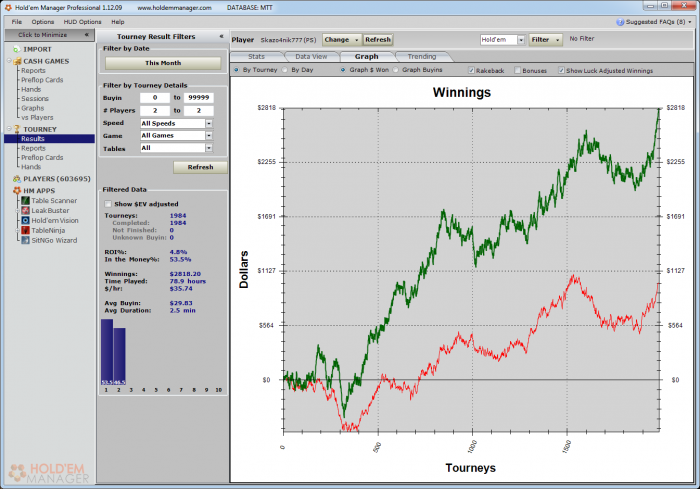700x489 pixels.
Task: Open Cash Games Sessions item
Action: (35, 99)
